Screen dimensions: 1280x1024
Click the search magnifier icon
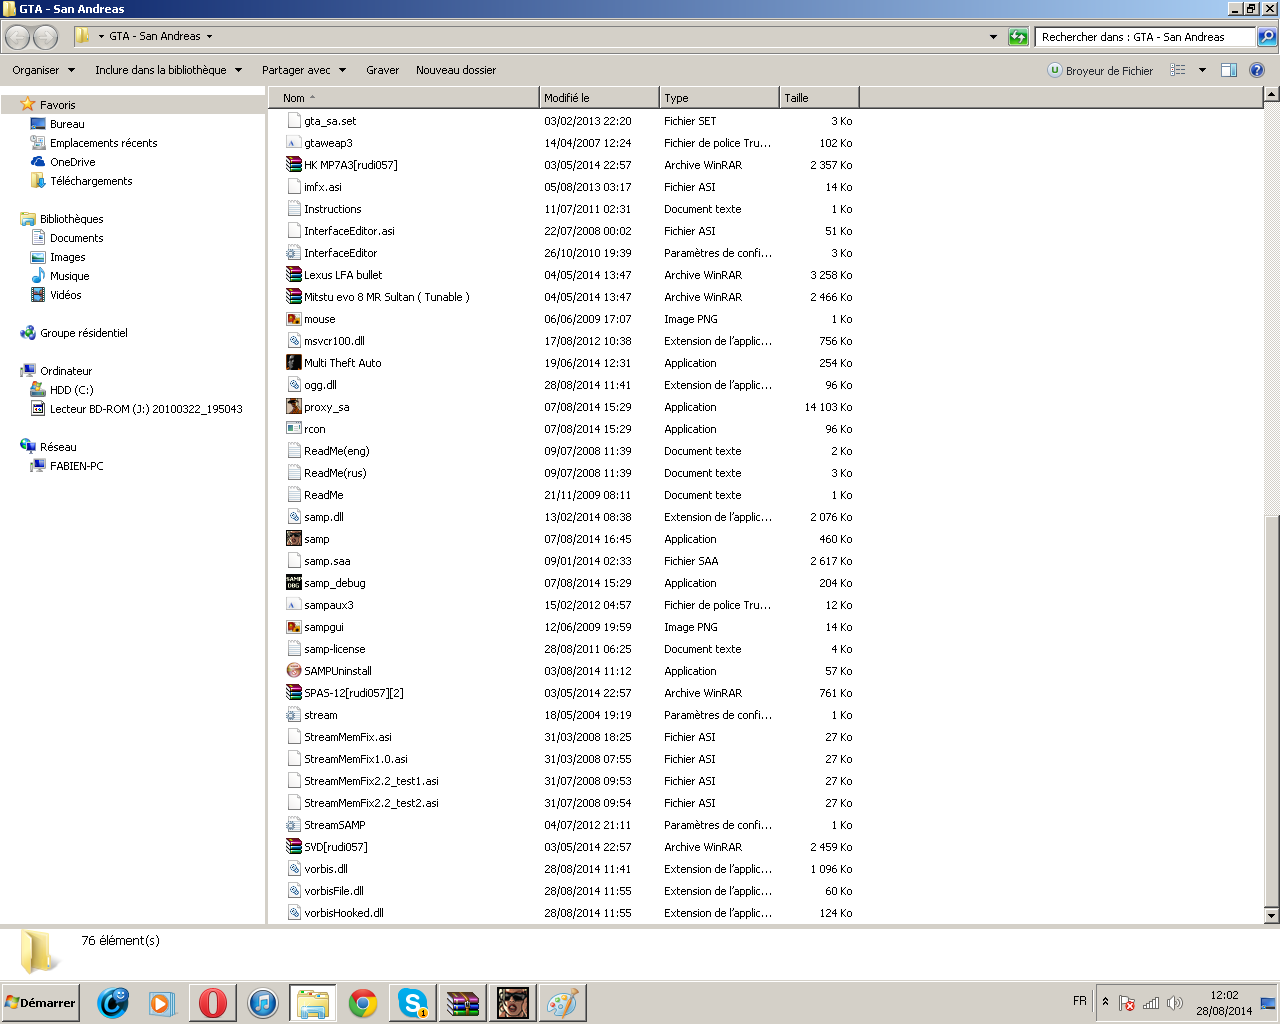1267,37
